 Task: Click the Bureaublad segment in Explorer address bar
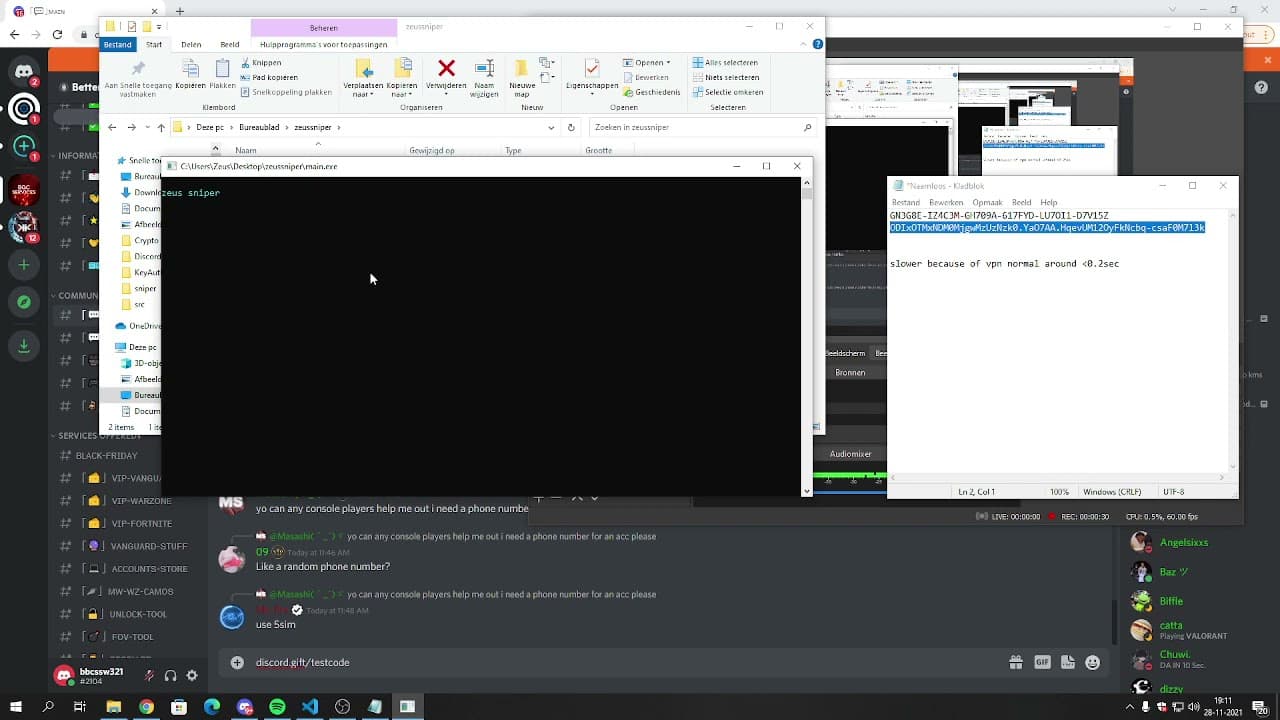(x=258, y=128)
